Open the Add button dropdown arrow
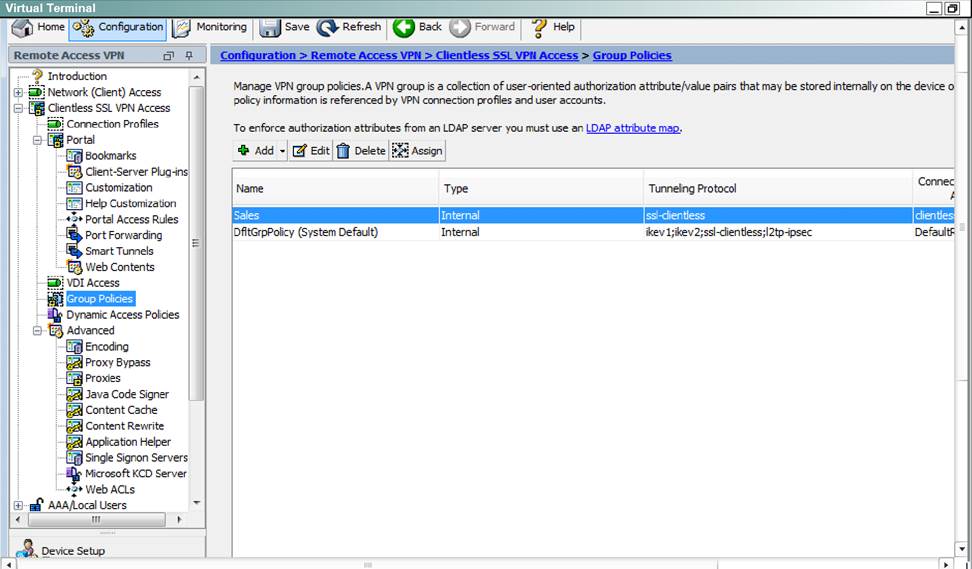This screenshot has width=972, height=569. [283, 151]
